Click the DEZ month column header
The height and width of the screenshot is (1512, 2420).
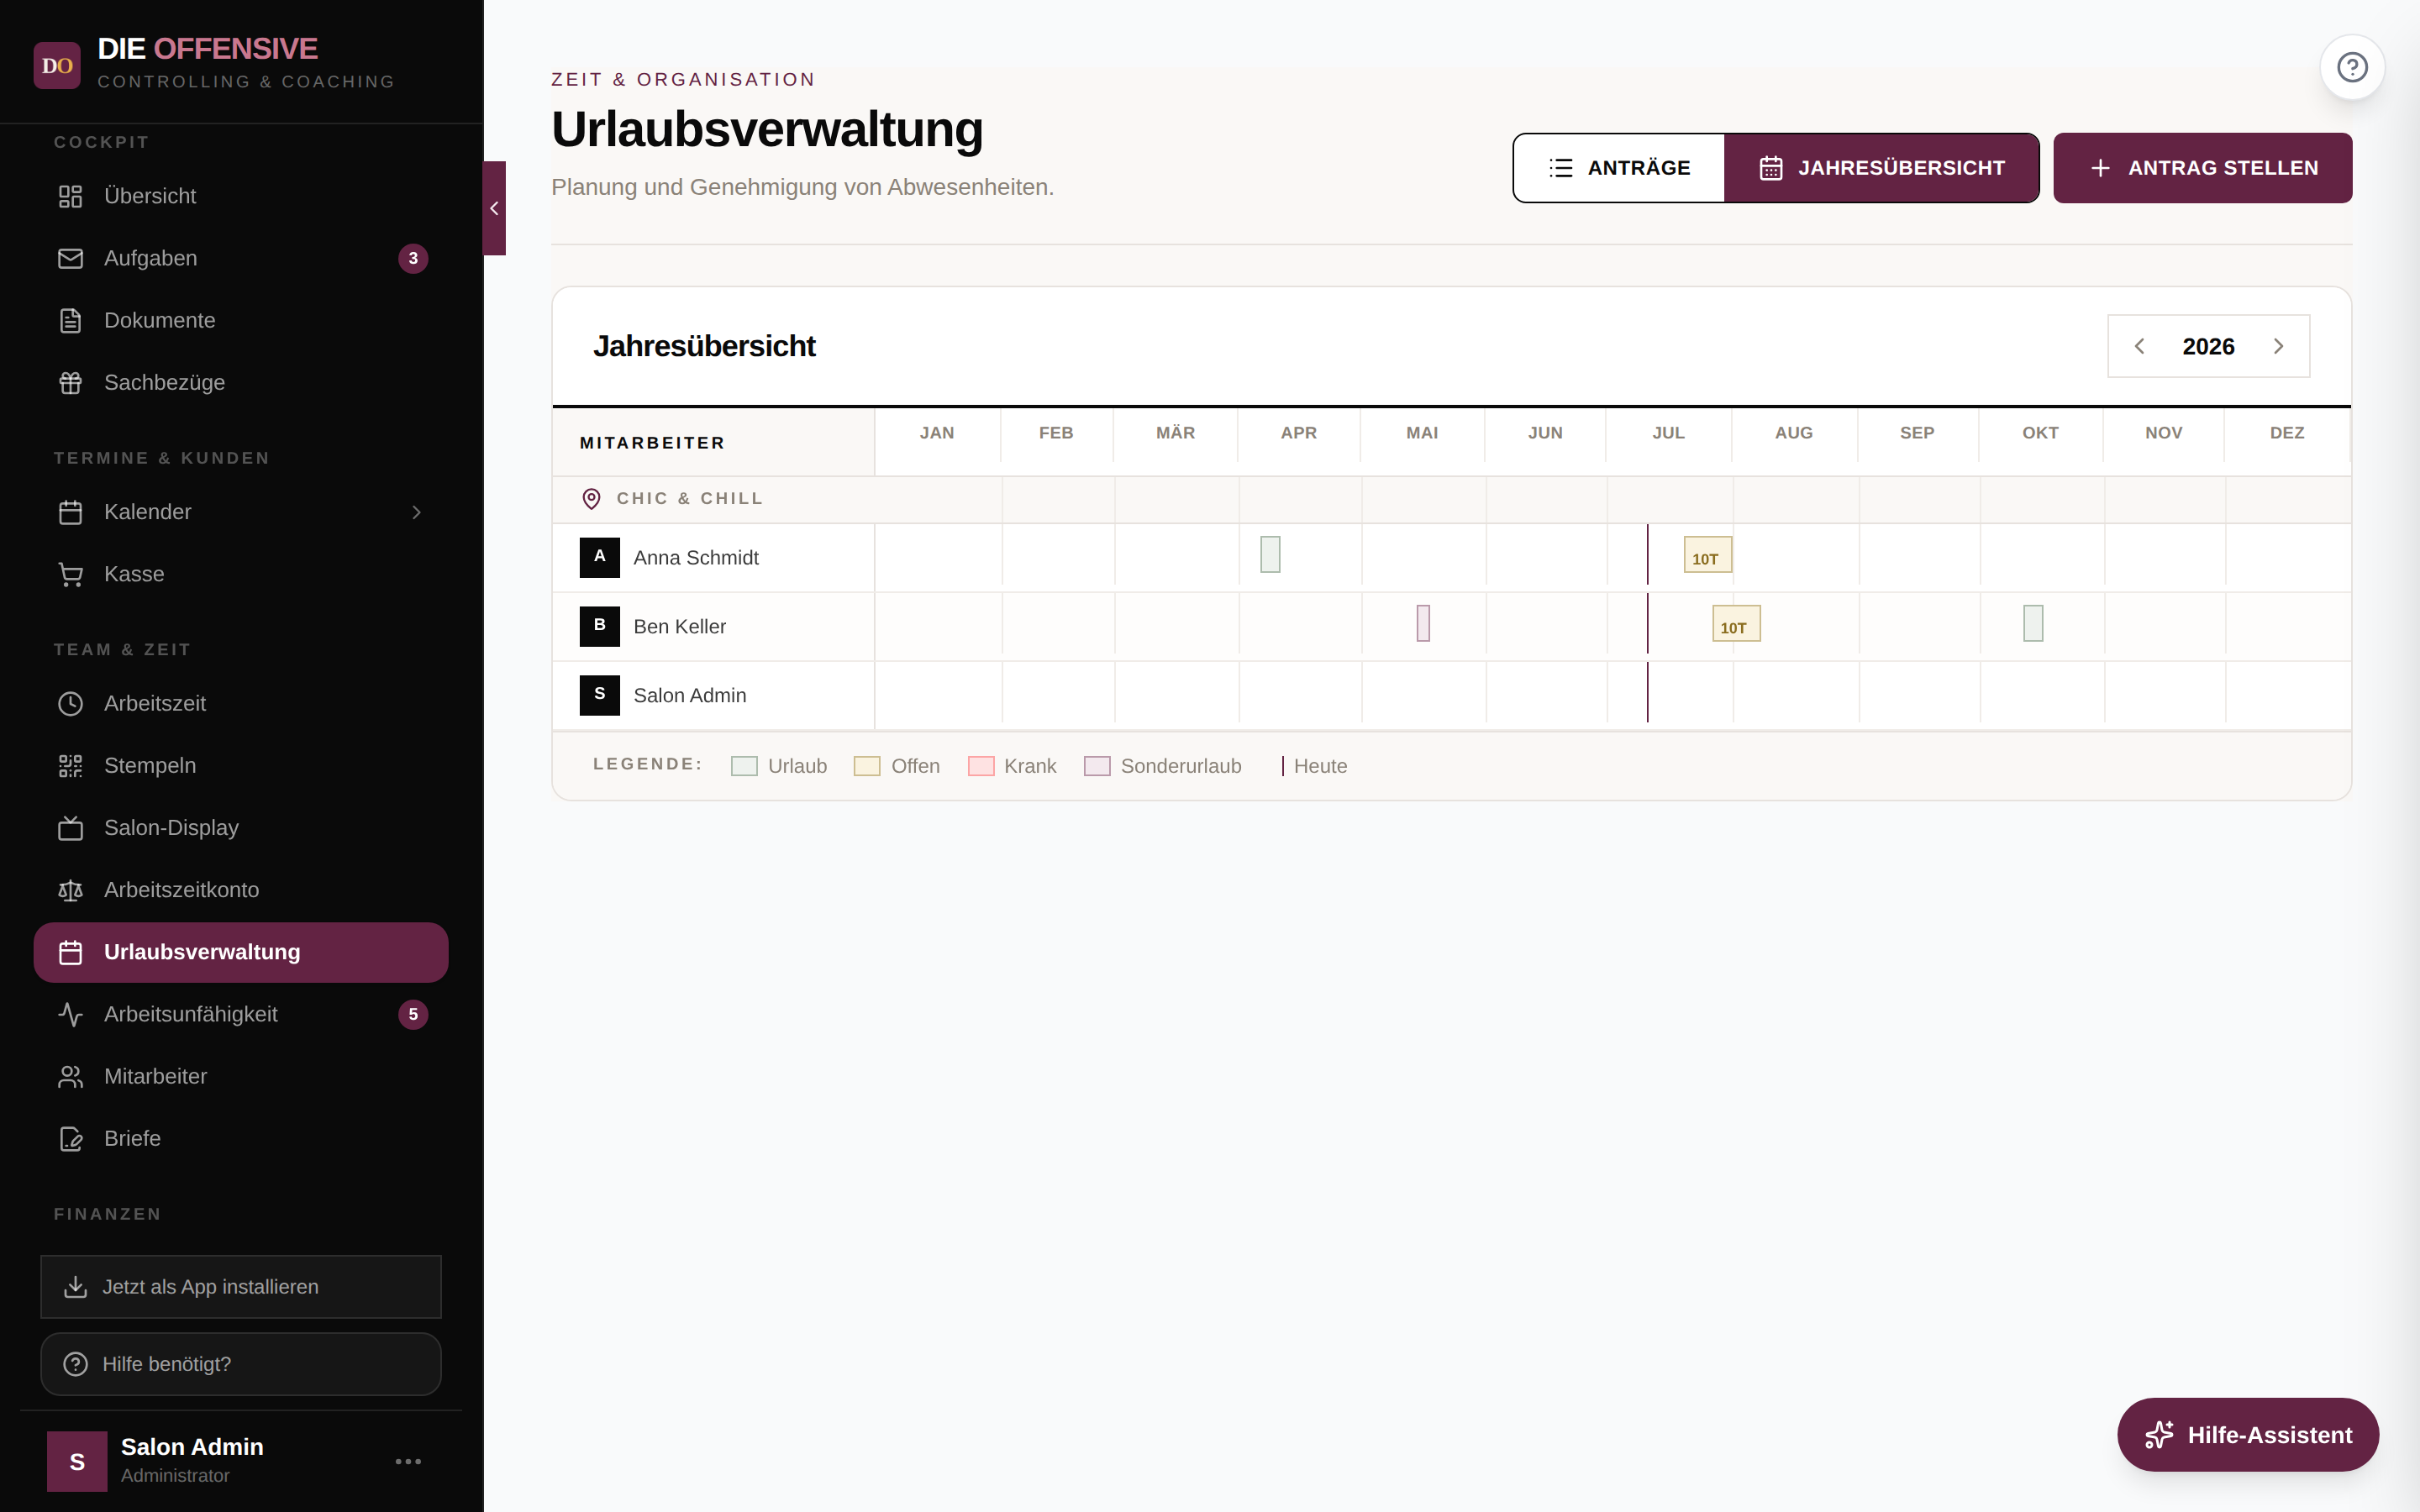click(2287, 433)
